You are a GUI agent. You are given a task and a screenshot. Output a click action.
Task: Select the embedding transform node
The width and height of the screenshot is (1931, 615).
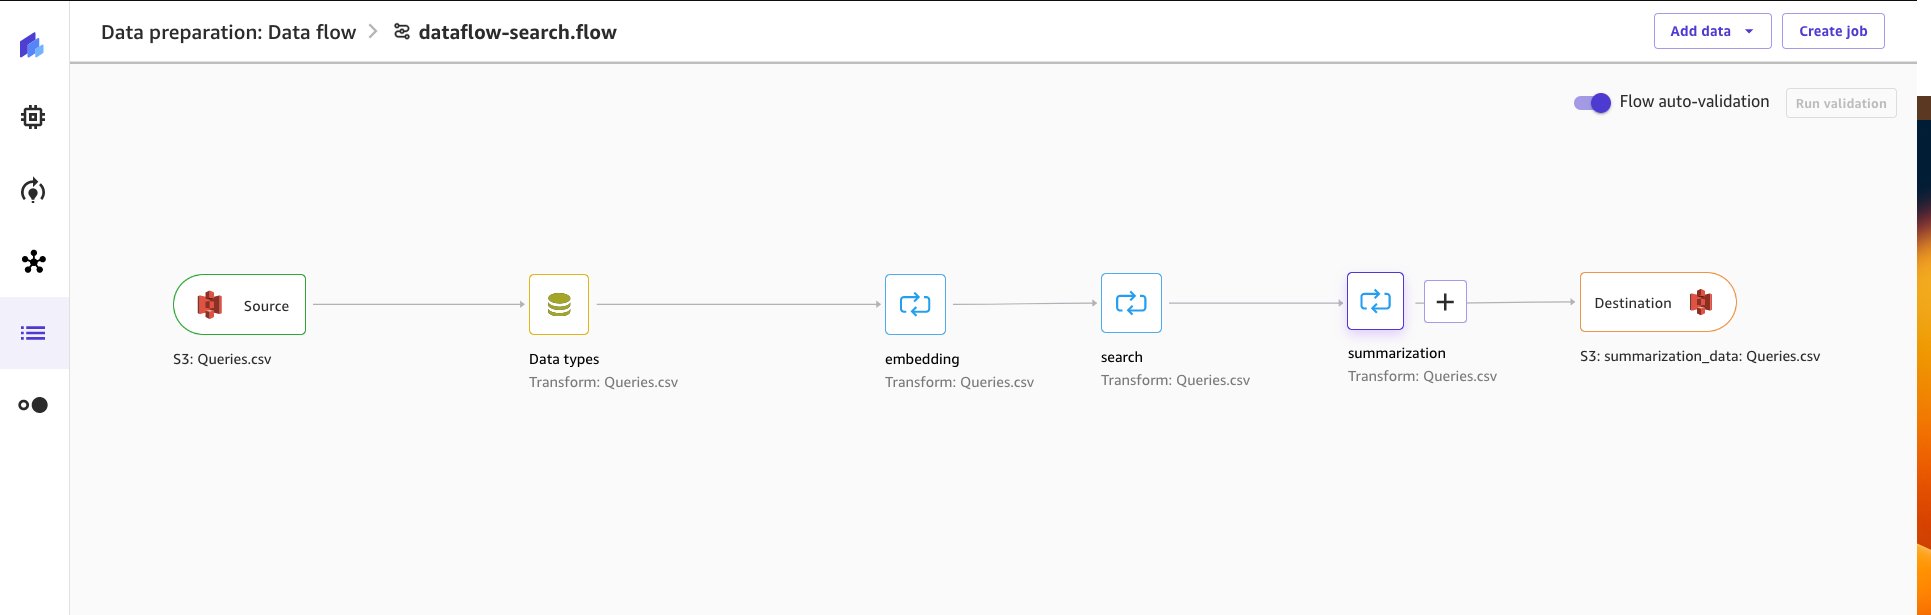pyautogui.click(x=915, y=305)
